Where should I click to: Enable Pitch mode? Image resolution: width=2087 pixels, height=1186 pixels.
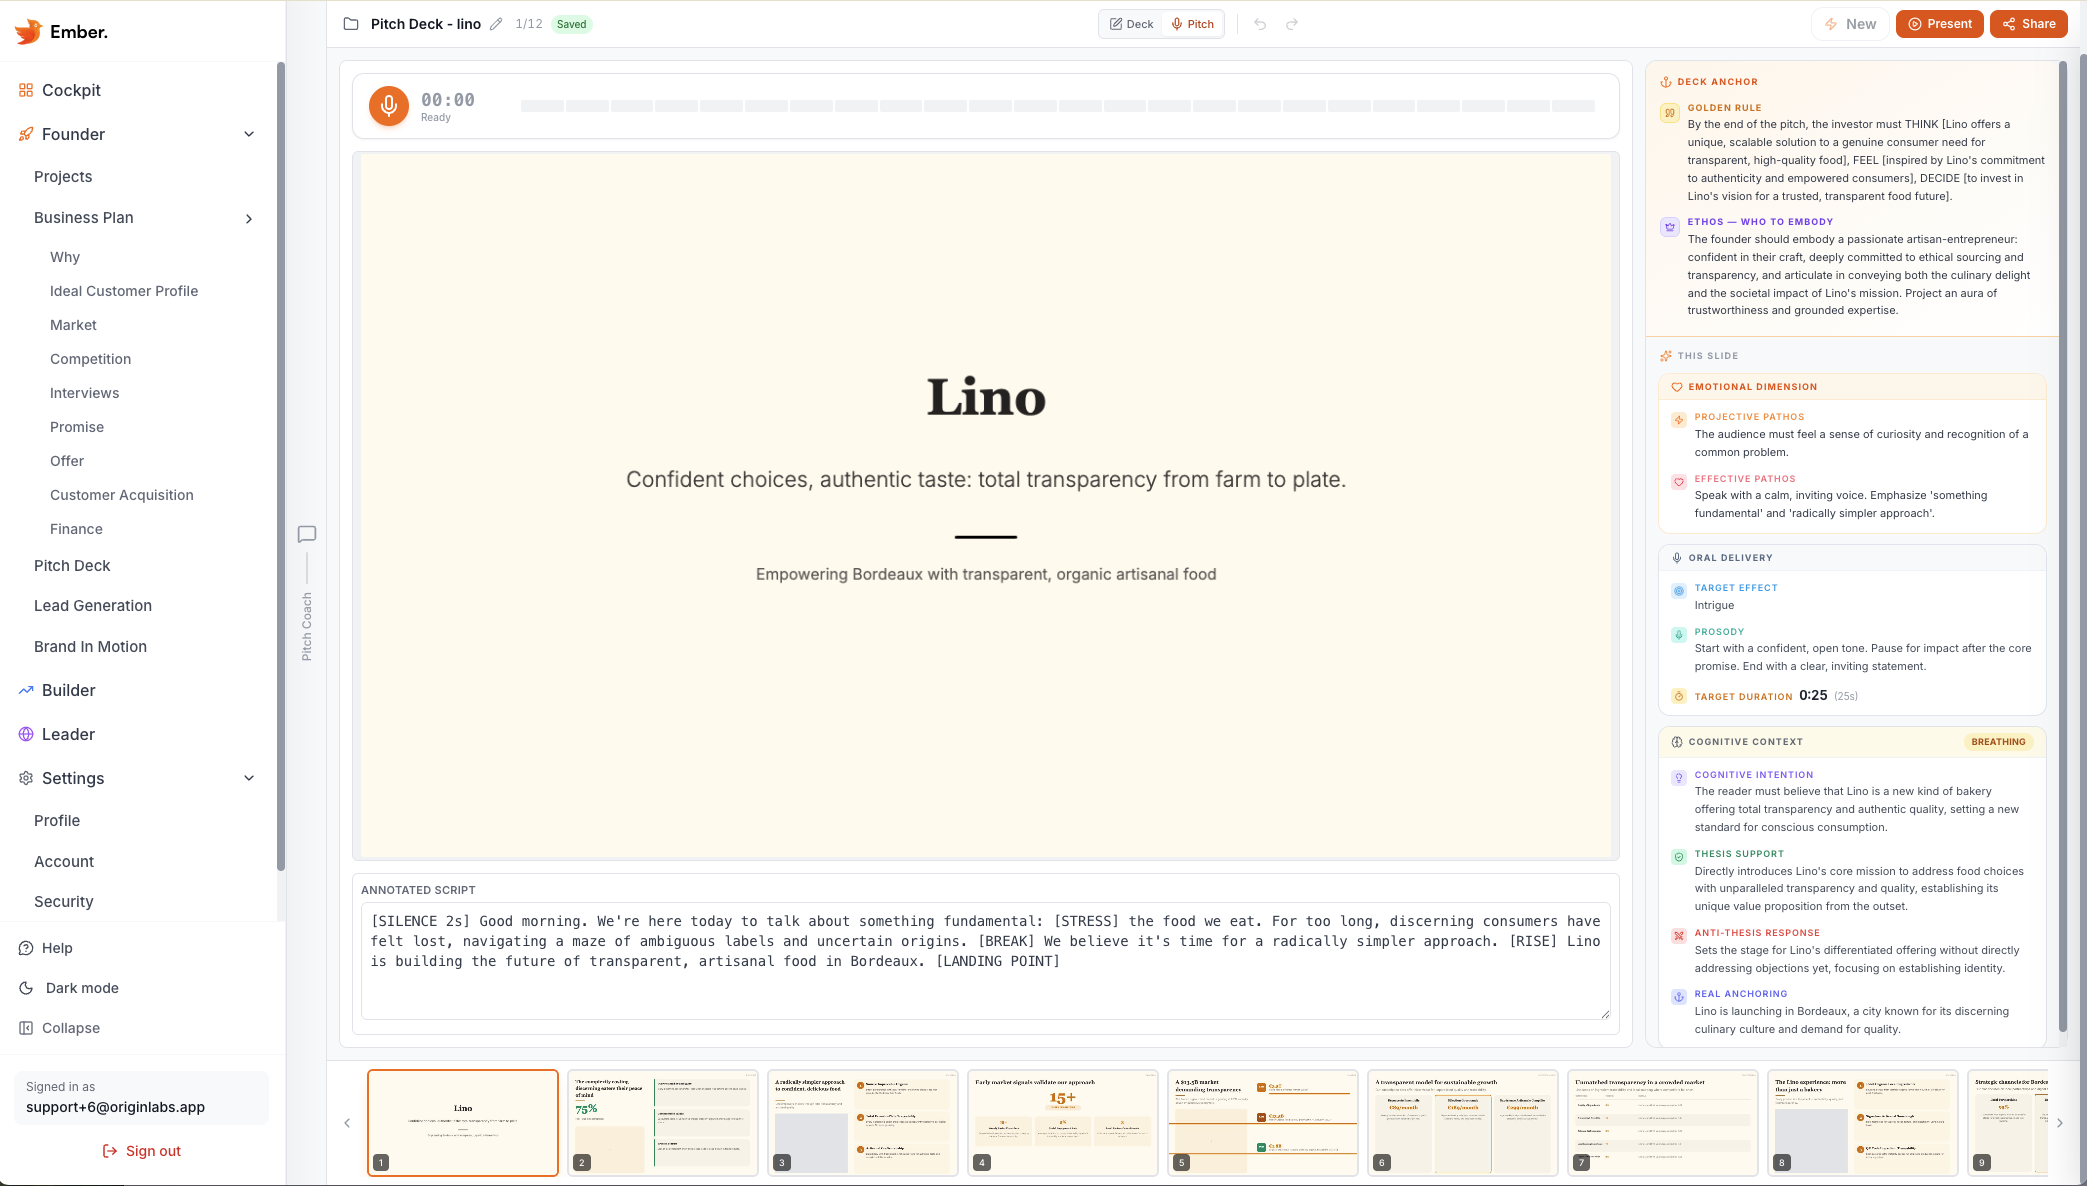point(1192,23)
